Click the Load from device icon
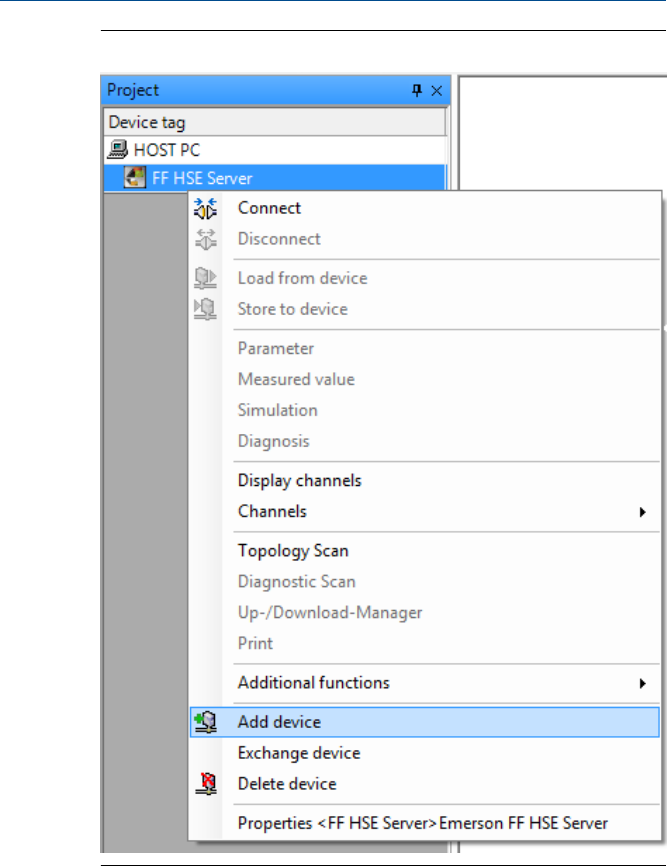 pos(205,278)
